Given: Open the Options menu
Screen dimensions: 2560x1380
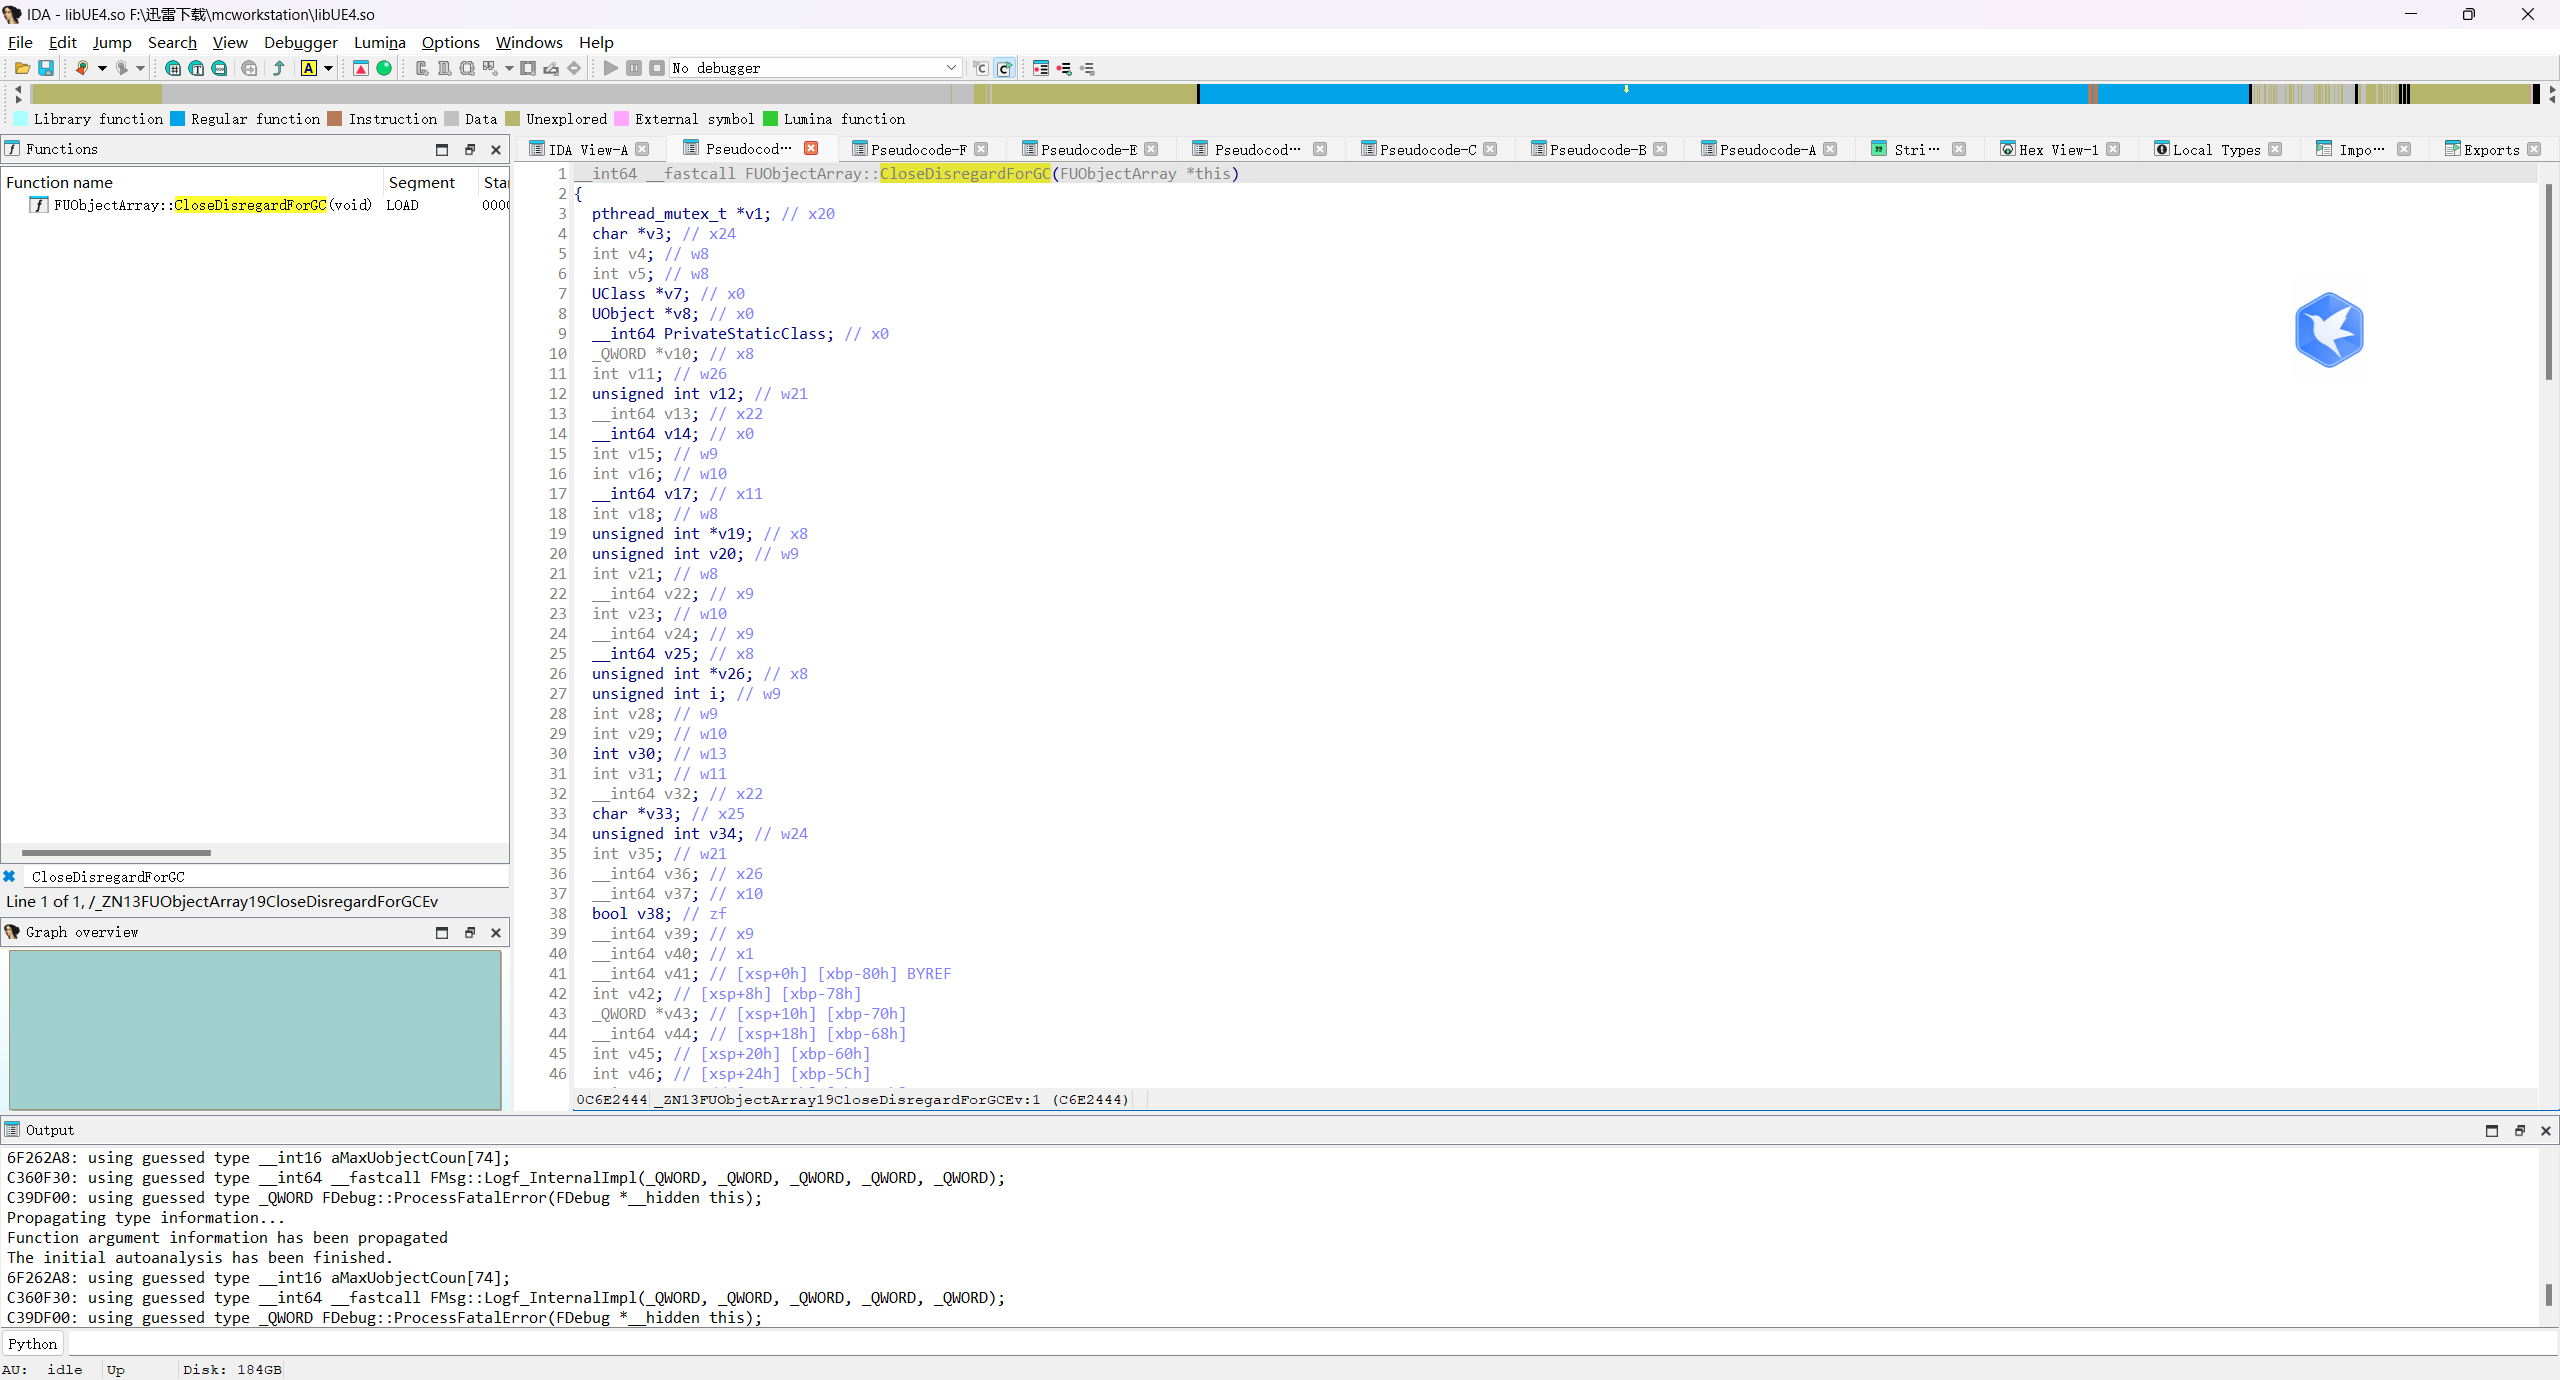Looking at the screenshot, I should point(451,42).
